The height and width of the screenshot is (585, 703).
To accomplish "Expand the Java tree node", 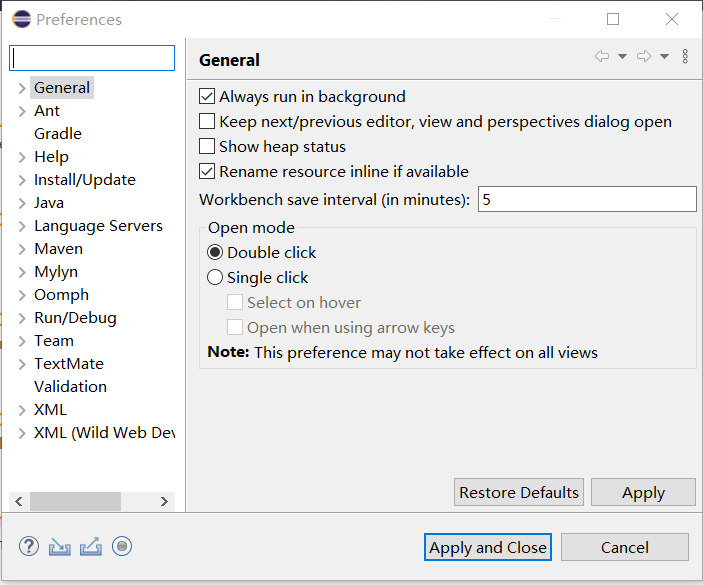I will [22, 203].
